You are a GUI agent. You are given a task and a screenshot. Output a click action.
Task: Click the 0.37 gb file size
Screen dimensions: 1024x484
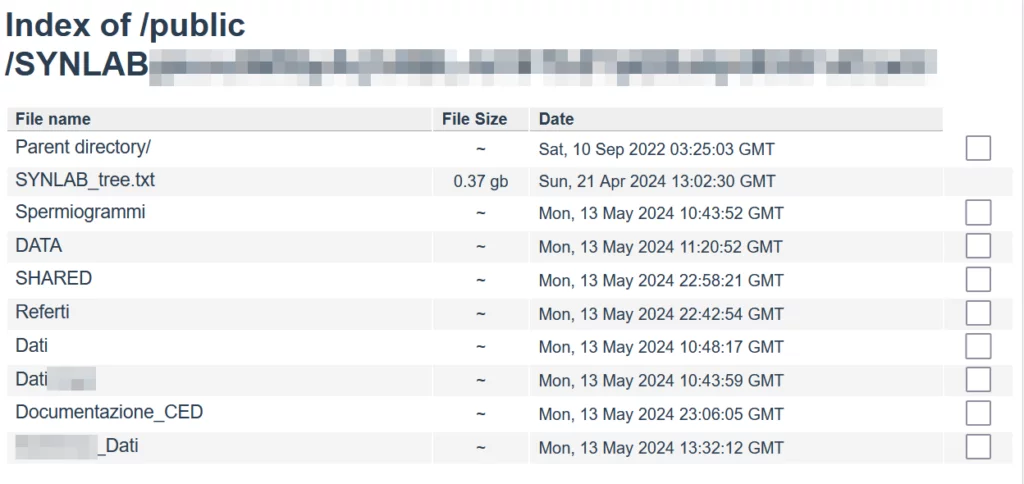(x=480, y=182)
